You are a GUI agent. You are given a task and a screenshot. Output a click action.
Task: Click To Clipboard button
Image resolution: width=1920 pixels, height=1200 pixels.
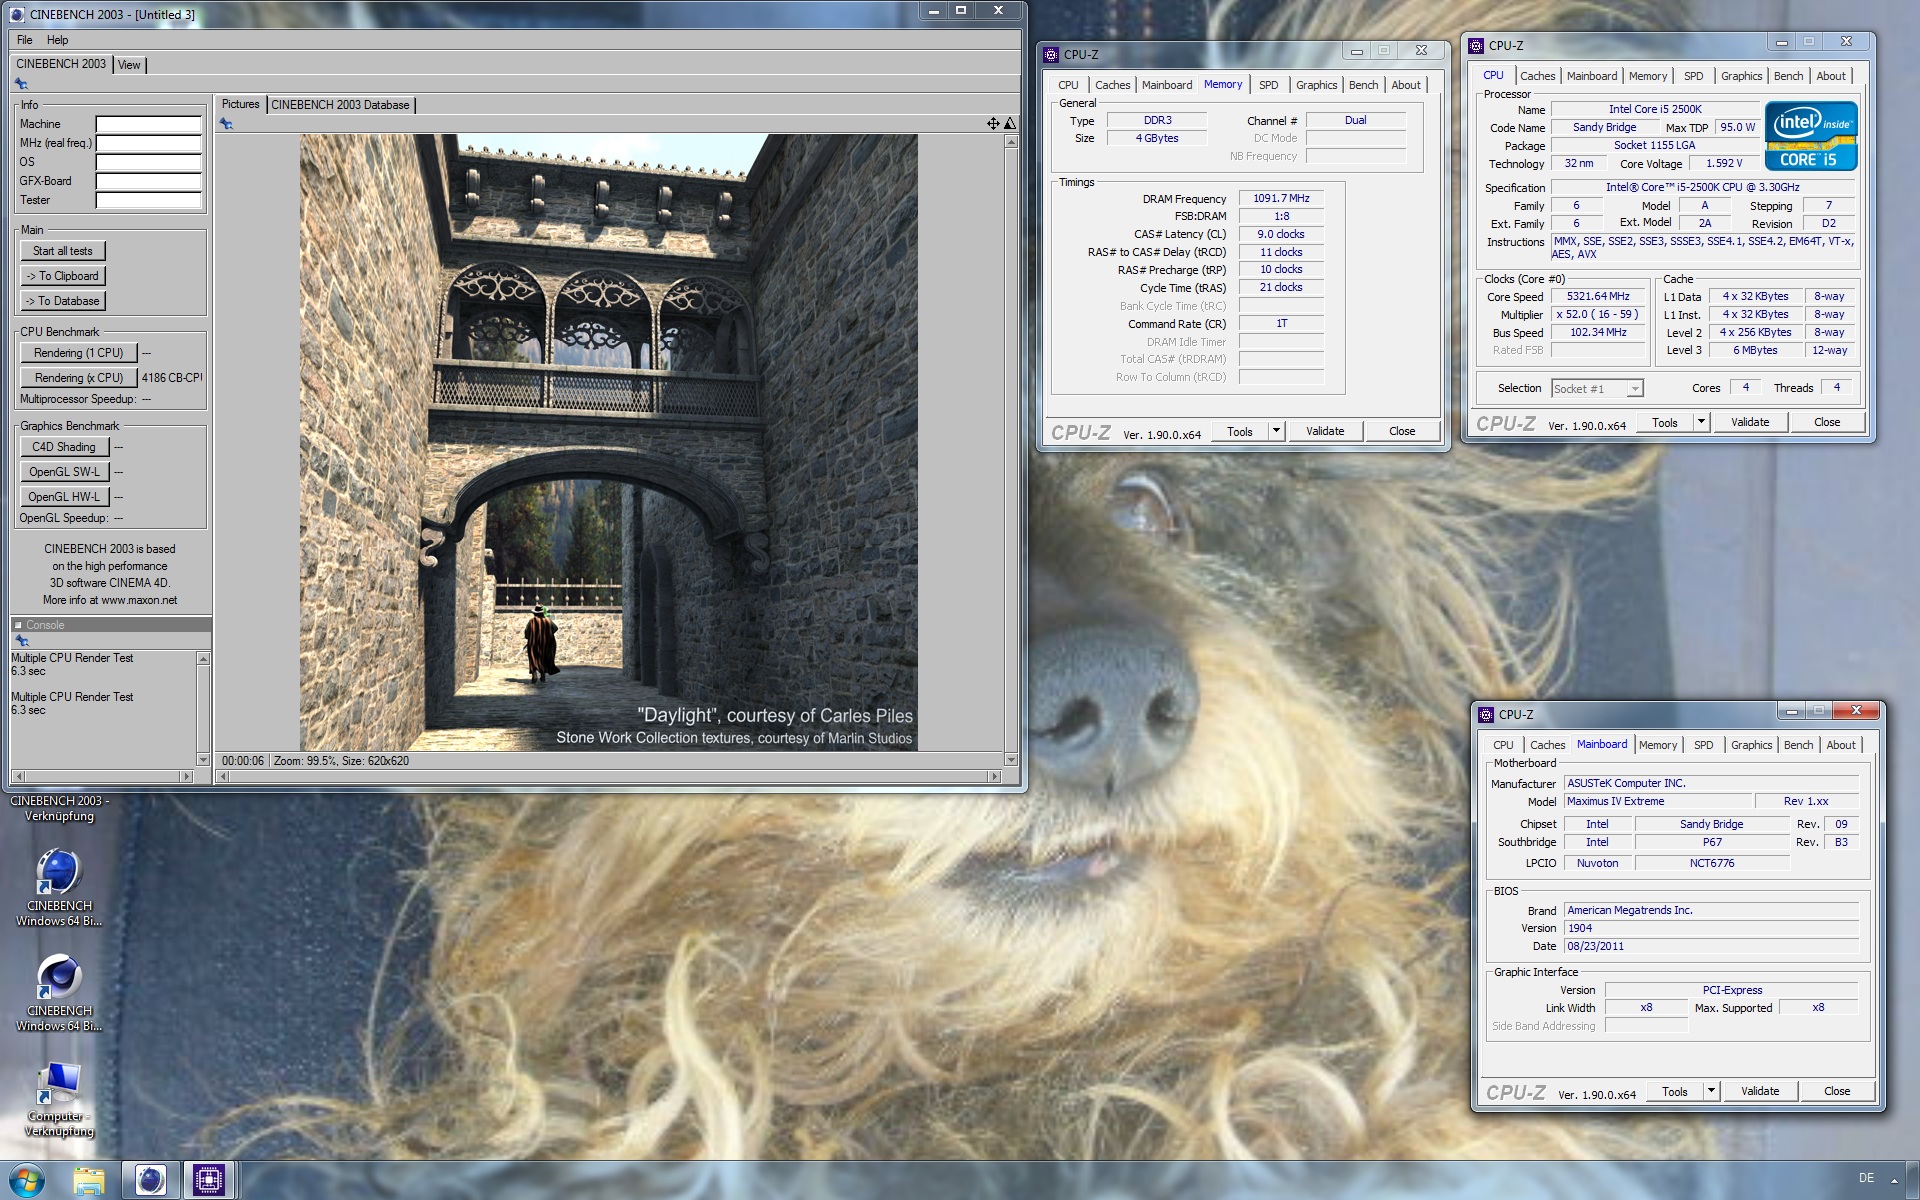[63, 276]
